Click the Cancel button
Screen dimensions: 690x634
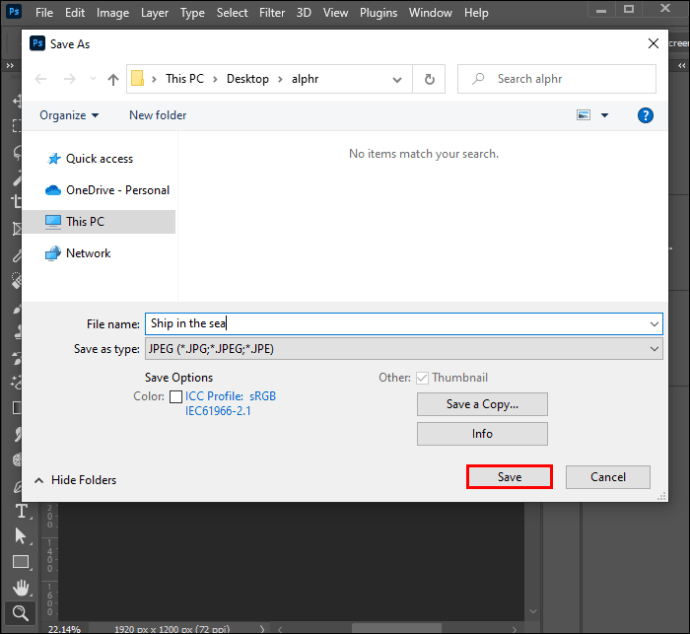(x=608, y=477)
